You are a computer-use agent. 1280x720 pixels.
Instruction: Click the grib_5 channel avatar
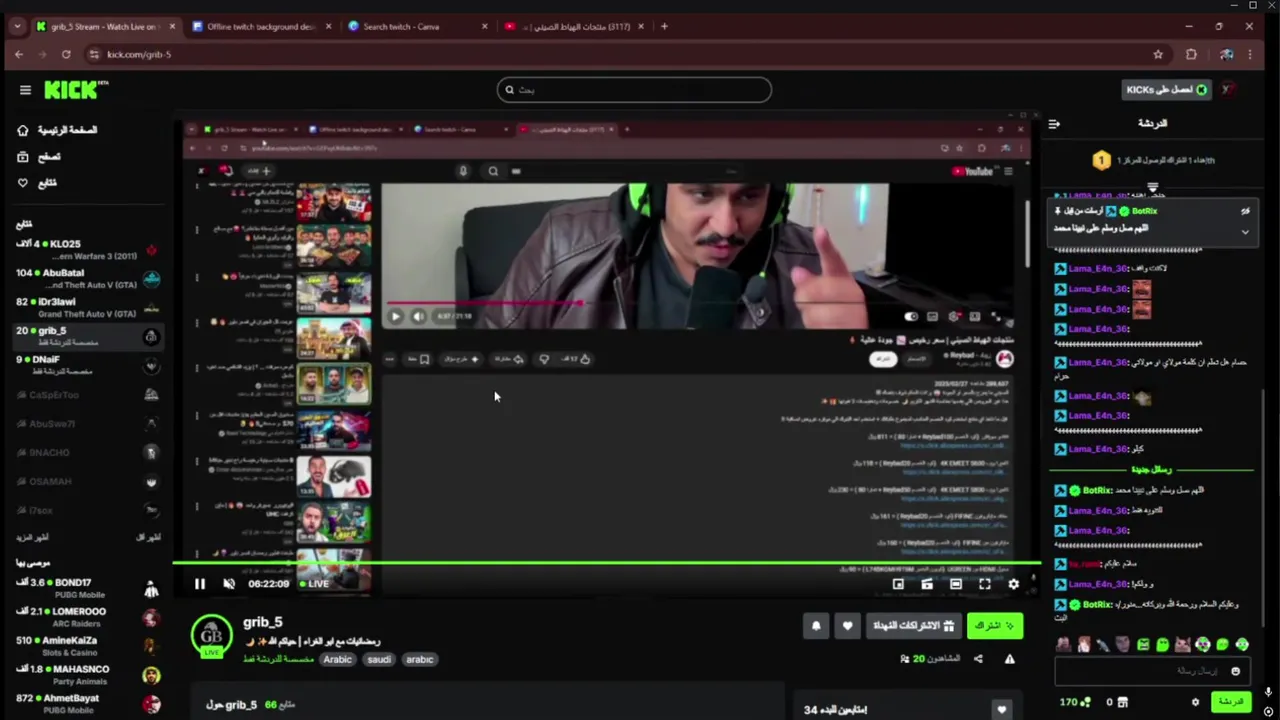(211, 635)
